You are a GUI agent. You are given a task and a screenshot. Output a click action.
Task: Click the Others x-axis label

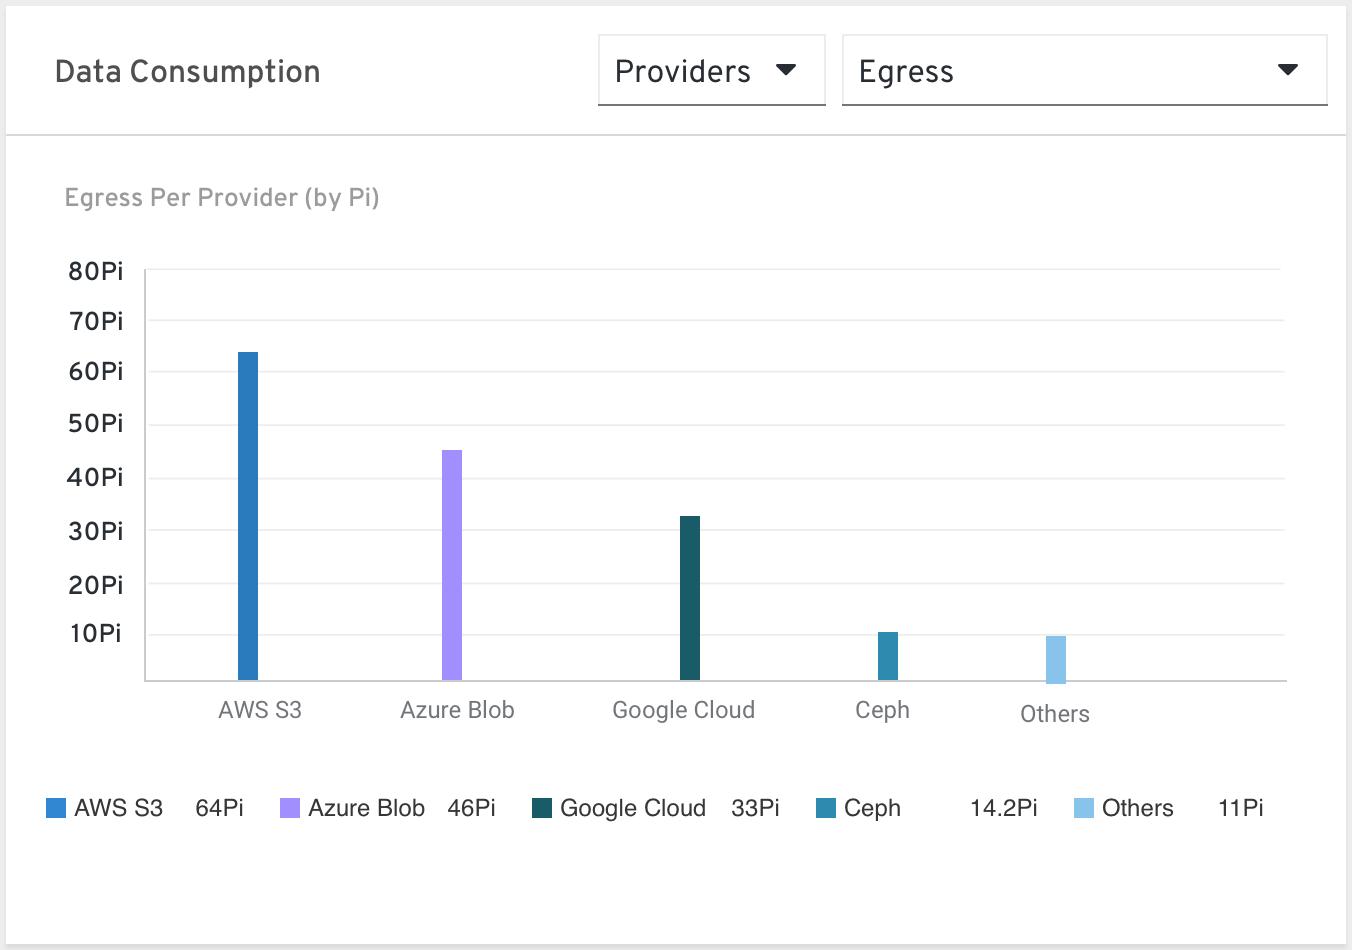pyautogui.click(x=1055, y=714)
